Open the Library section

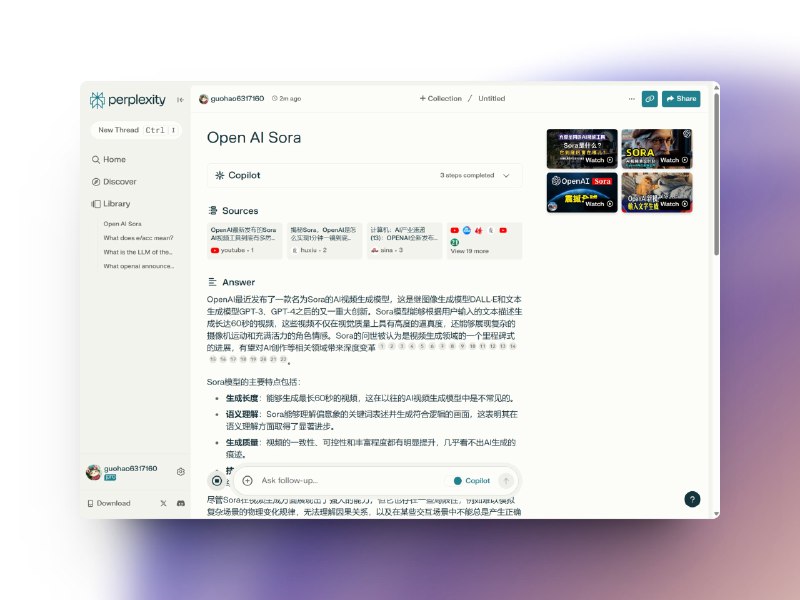[x=111, y=204]
